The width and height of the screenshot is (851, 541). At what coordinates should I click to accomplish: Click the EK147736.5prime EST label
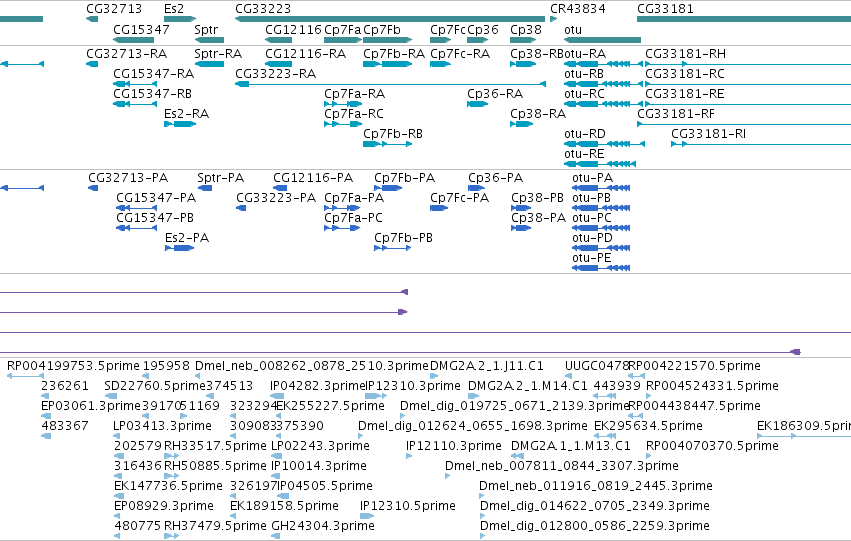[x=168, y=486]
